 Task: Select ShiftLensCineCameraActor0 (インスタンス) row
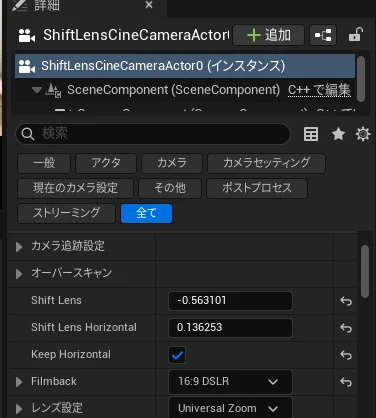(x=185, y=66)
